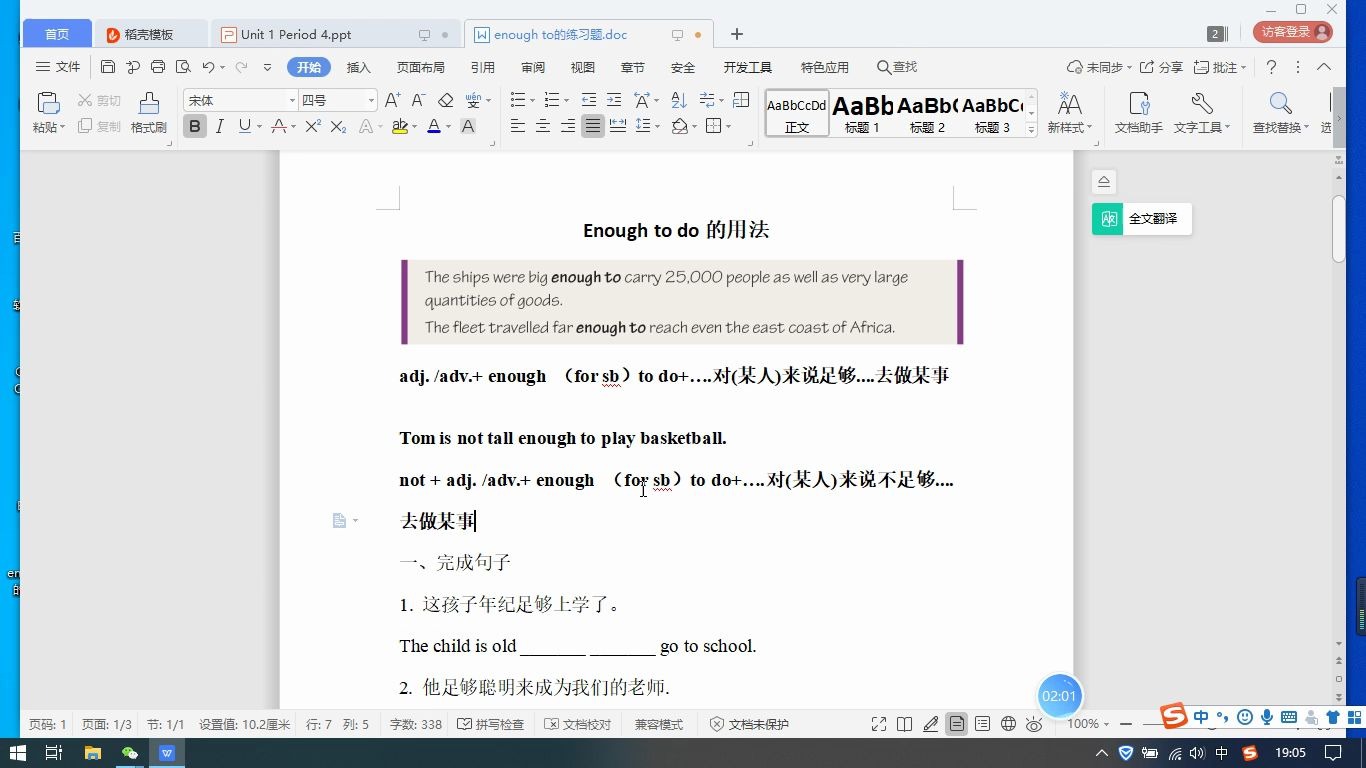Image resolution: width=1366 pixels, height=768 pixels.
Task: Open WeChat from the Windows taskbar
Action: [x=130, y=753]
